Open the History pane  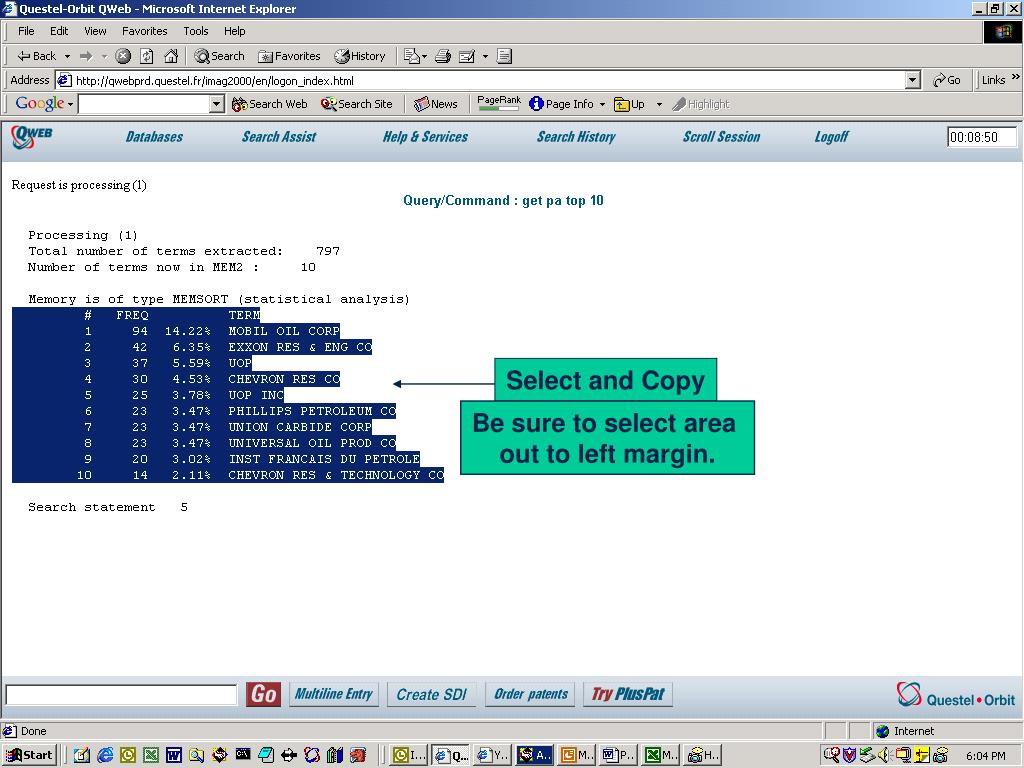(360, 56)
